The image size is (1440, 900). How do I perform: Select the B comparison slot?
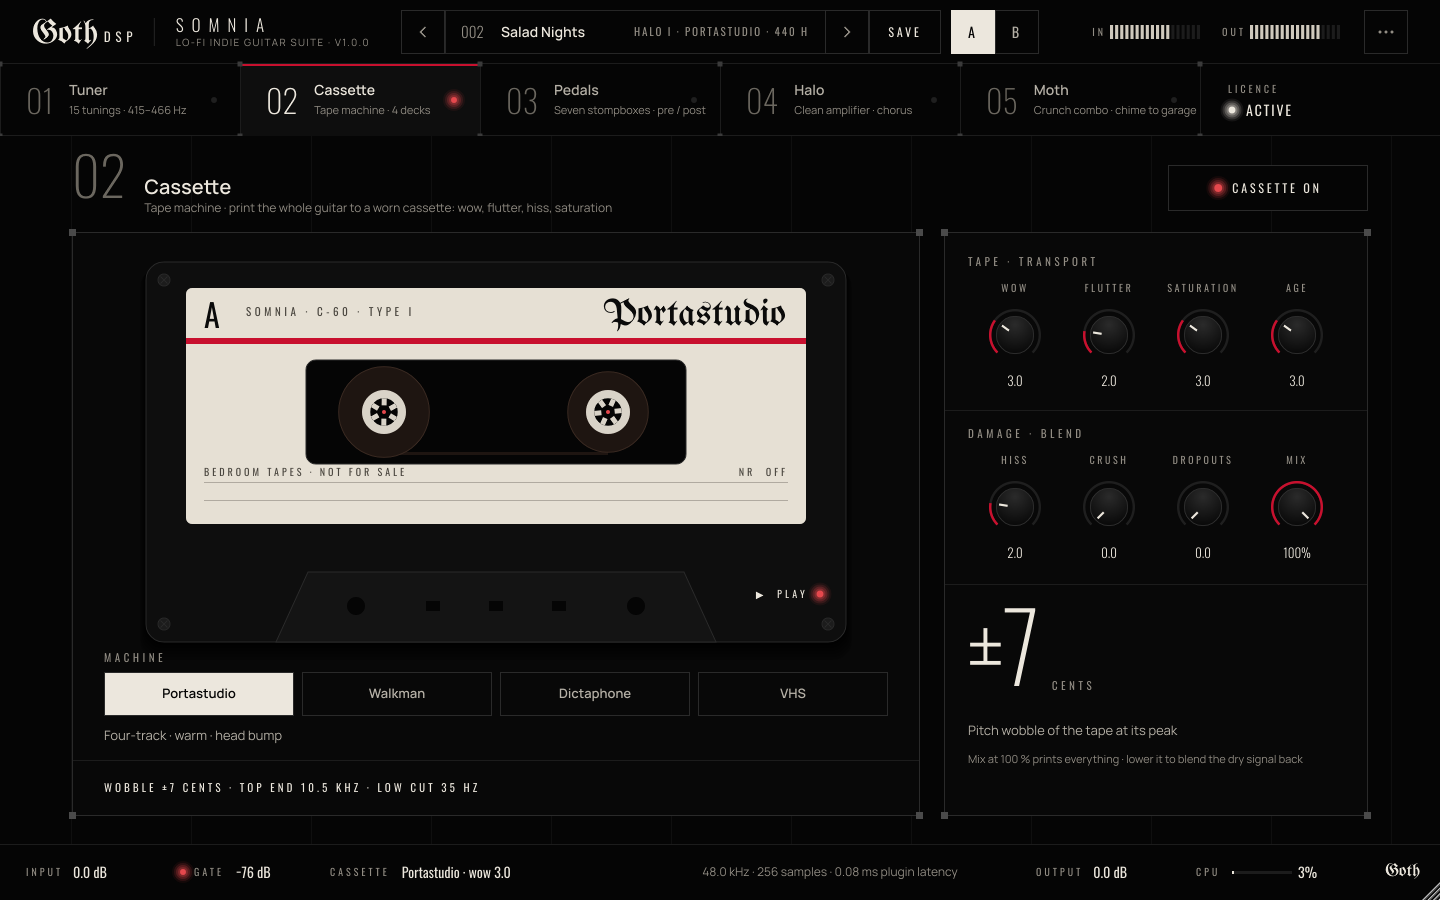(1016, 32)
